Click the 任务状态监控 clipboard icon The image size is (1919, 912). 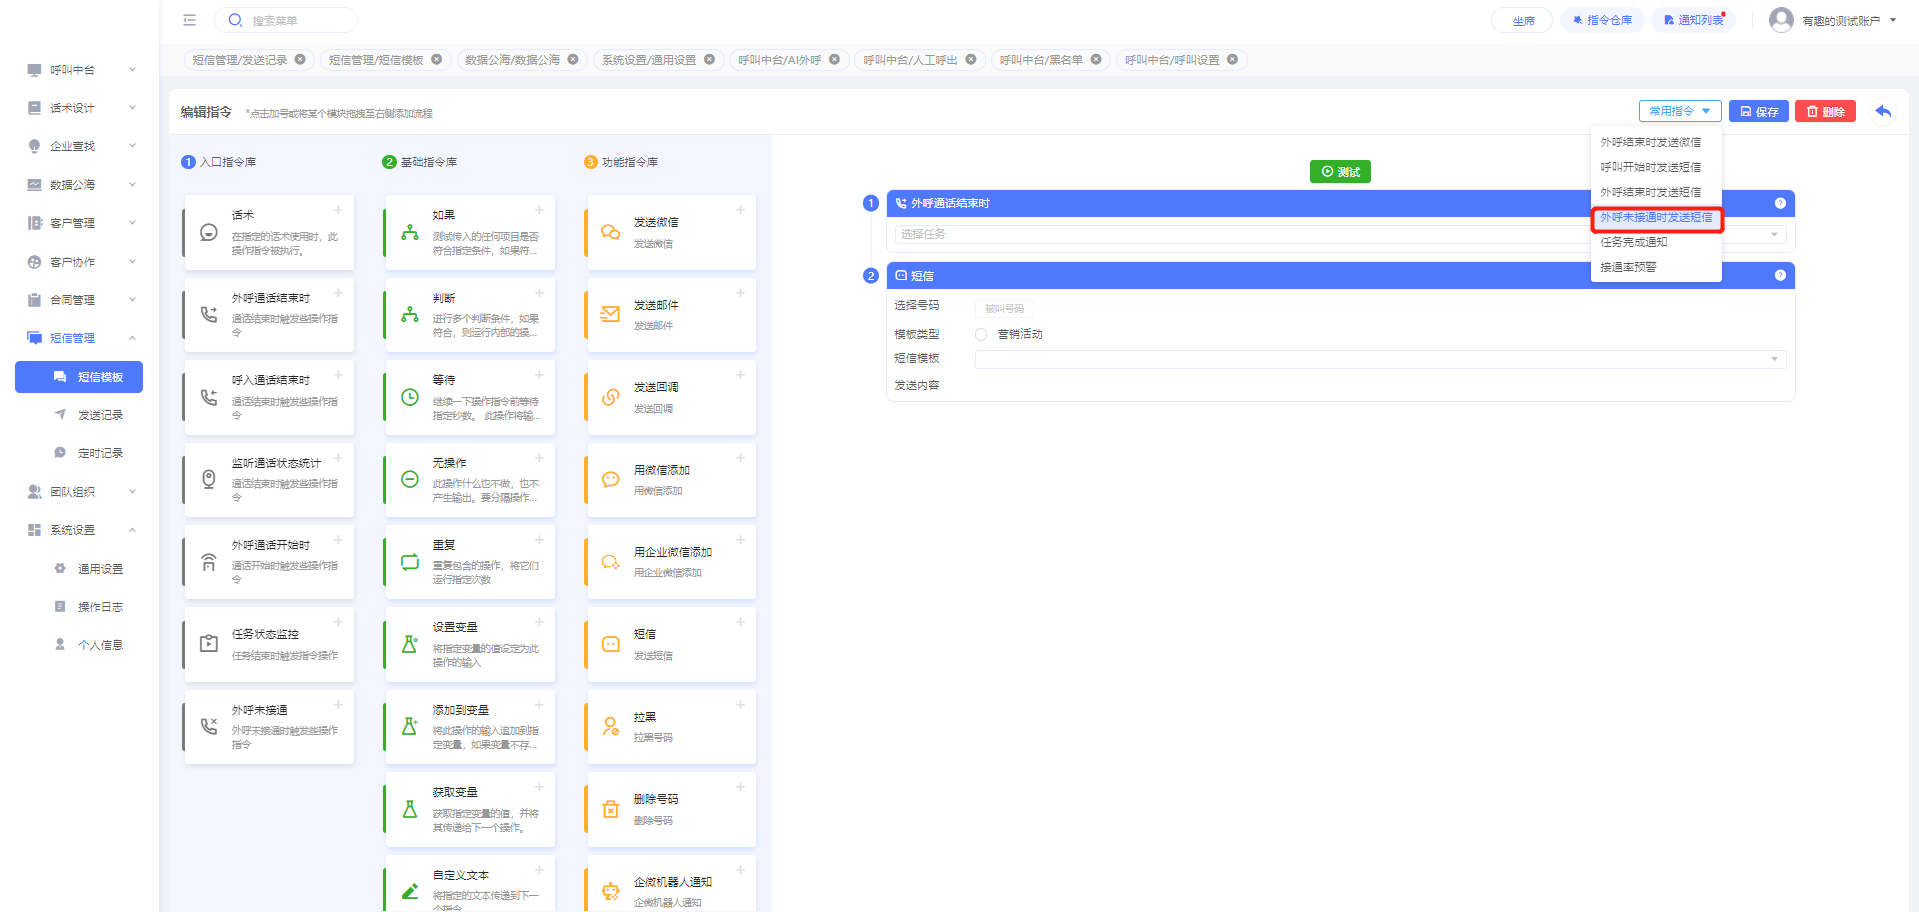pos(208,644)
